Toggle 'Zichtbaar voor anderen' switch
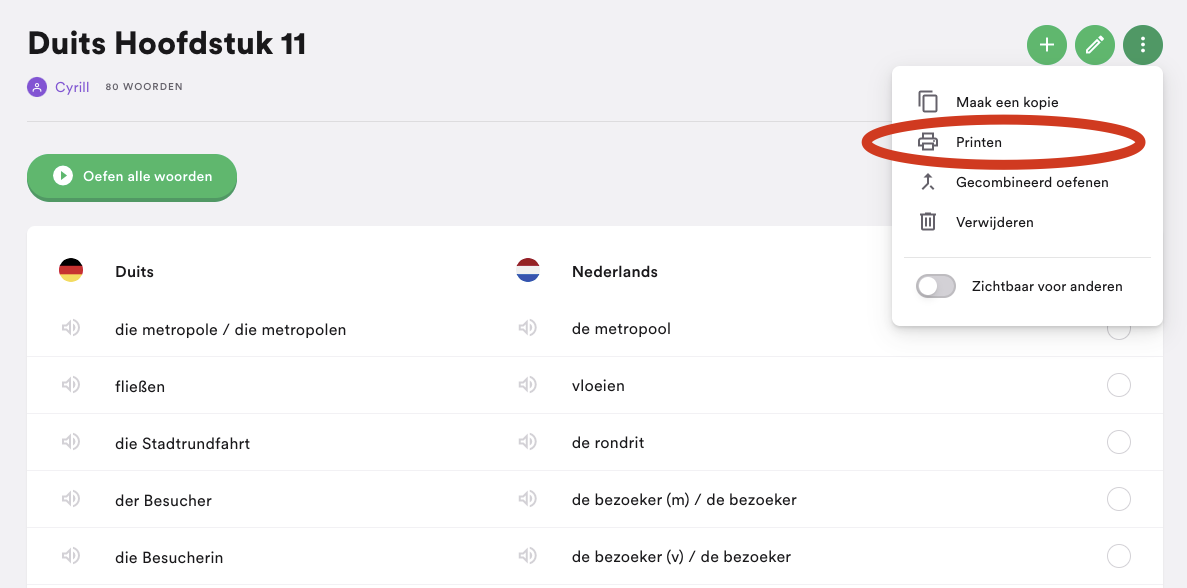1187x588 pixels. pyautogui.click(x=936, y=287)
